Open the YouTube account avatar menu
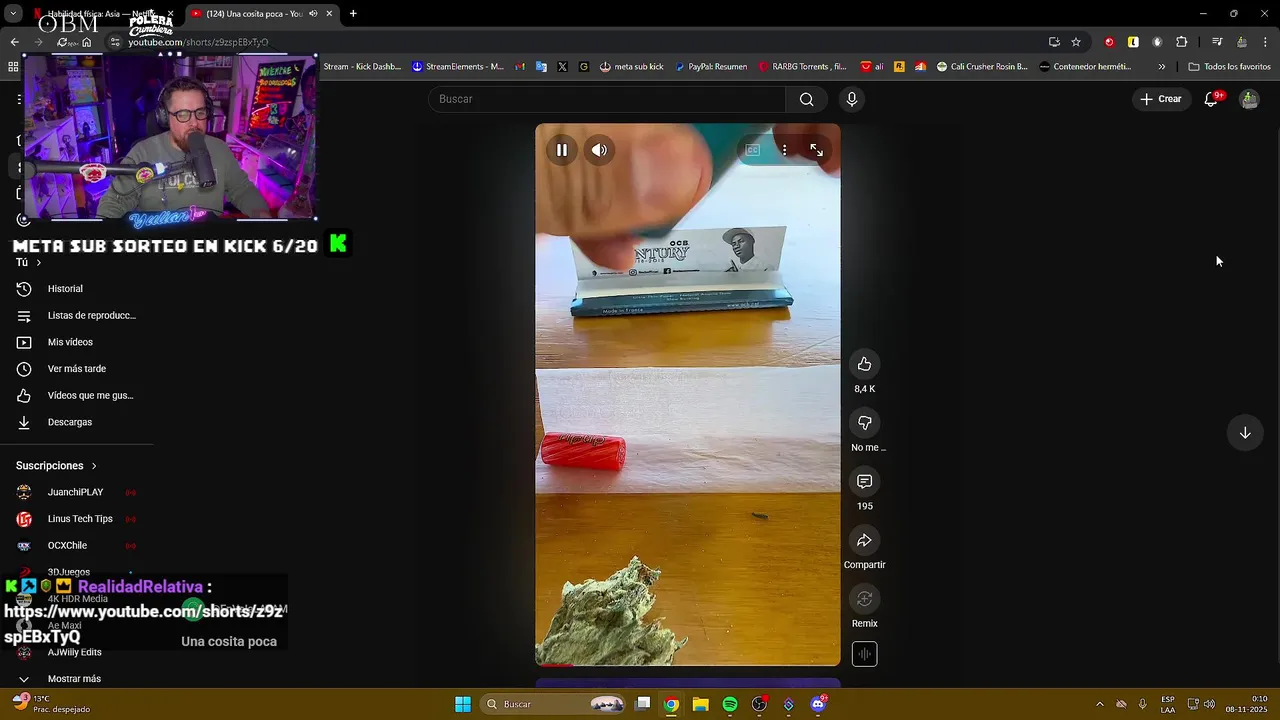Image resolution: width=1280 pixels, height=720 pixels. (x=1249, y=99)
